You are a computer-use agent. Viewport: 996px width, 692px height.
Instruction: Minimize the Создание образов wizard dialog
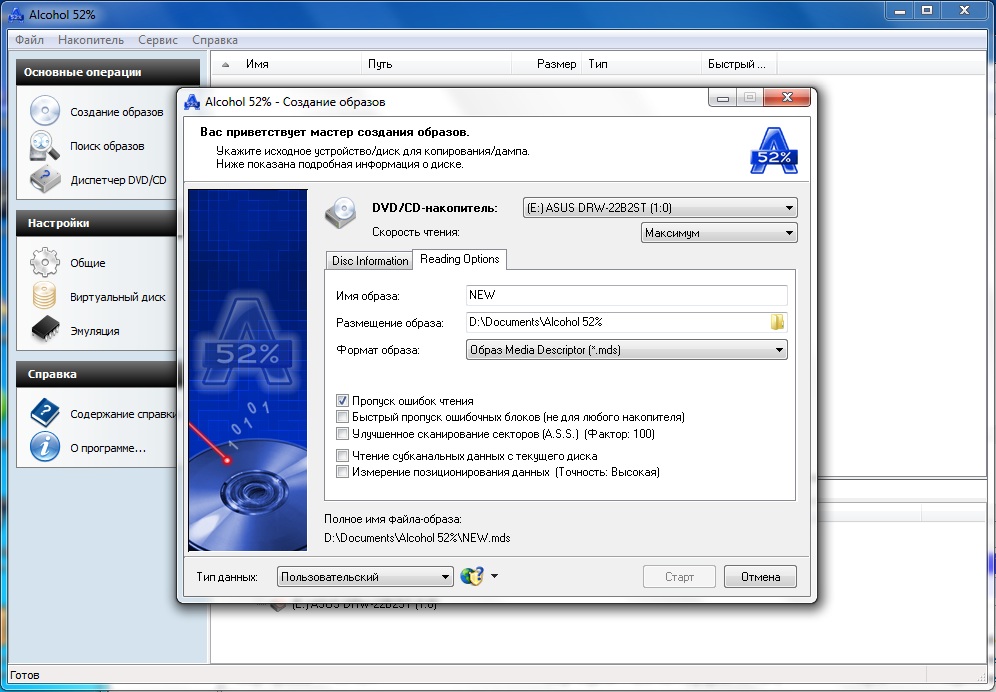click(x=722, y=97)
